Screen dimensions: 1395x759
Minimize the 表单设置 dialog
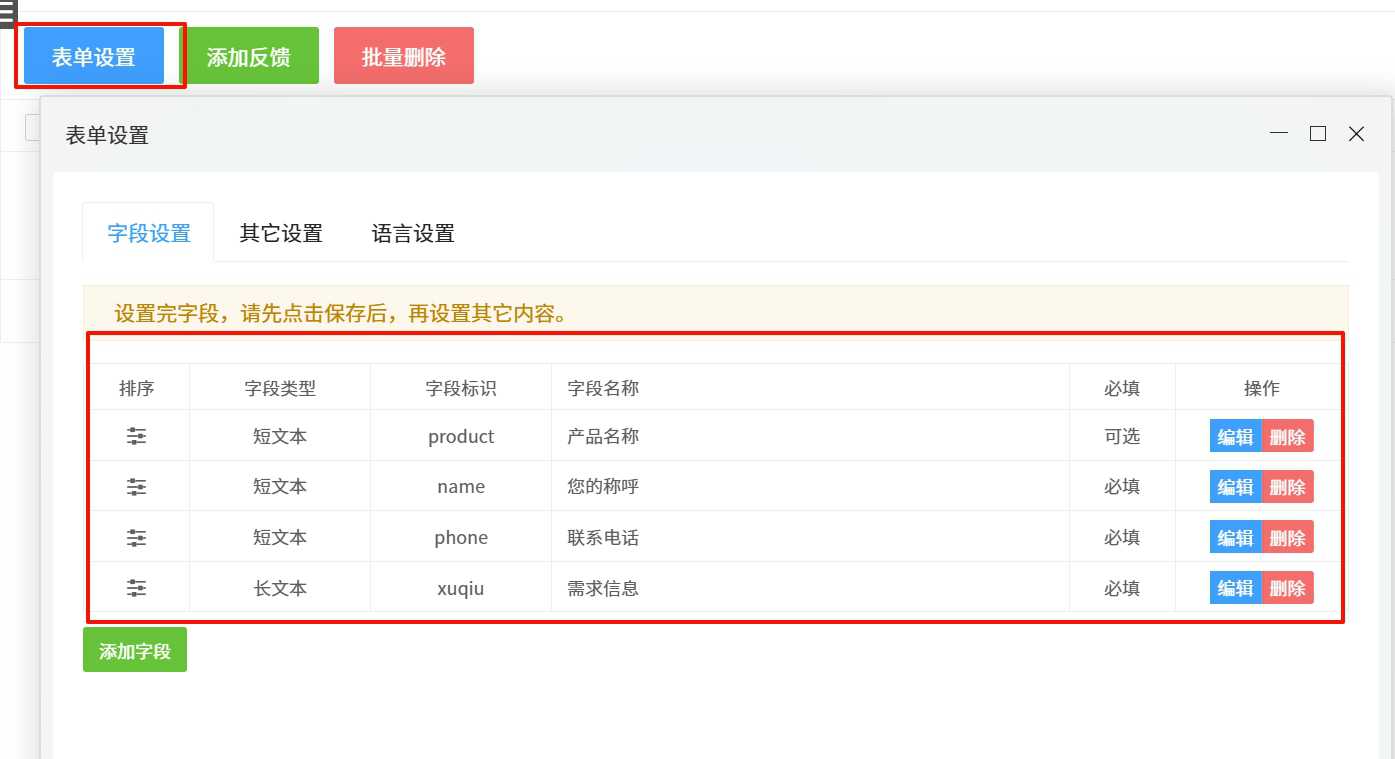[x=1279, y=133]
